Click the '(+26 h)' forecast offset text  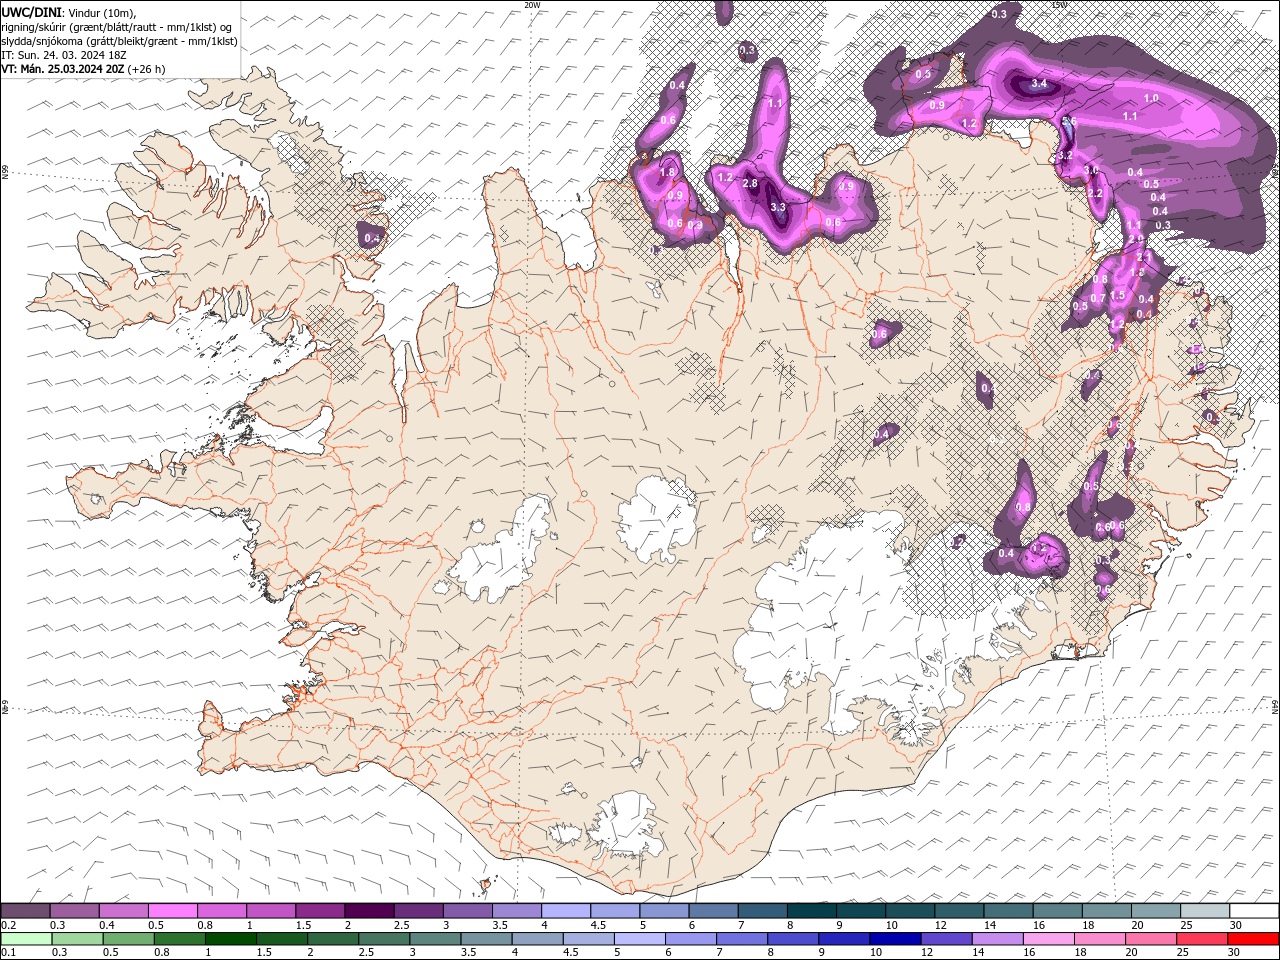pos(146,69)
